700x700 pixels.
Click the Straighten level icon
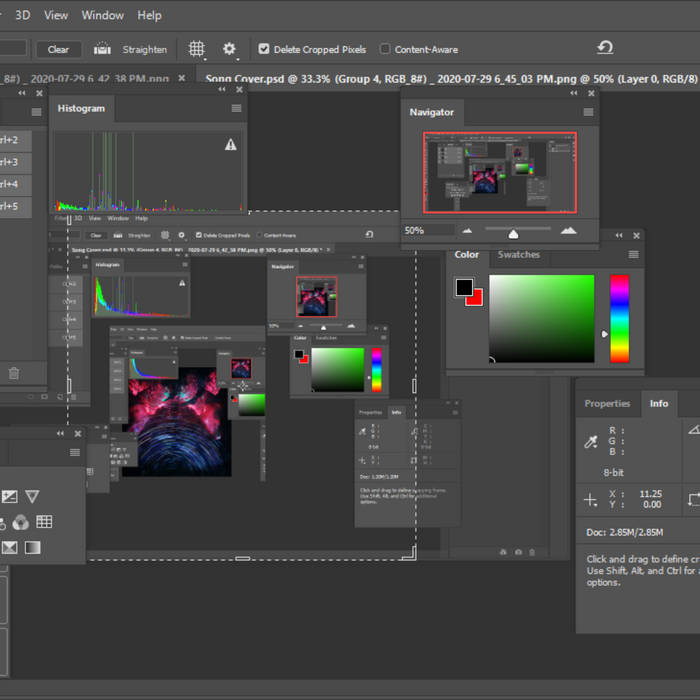point(102,49)
